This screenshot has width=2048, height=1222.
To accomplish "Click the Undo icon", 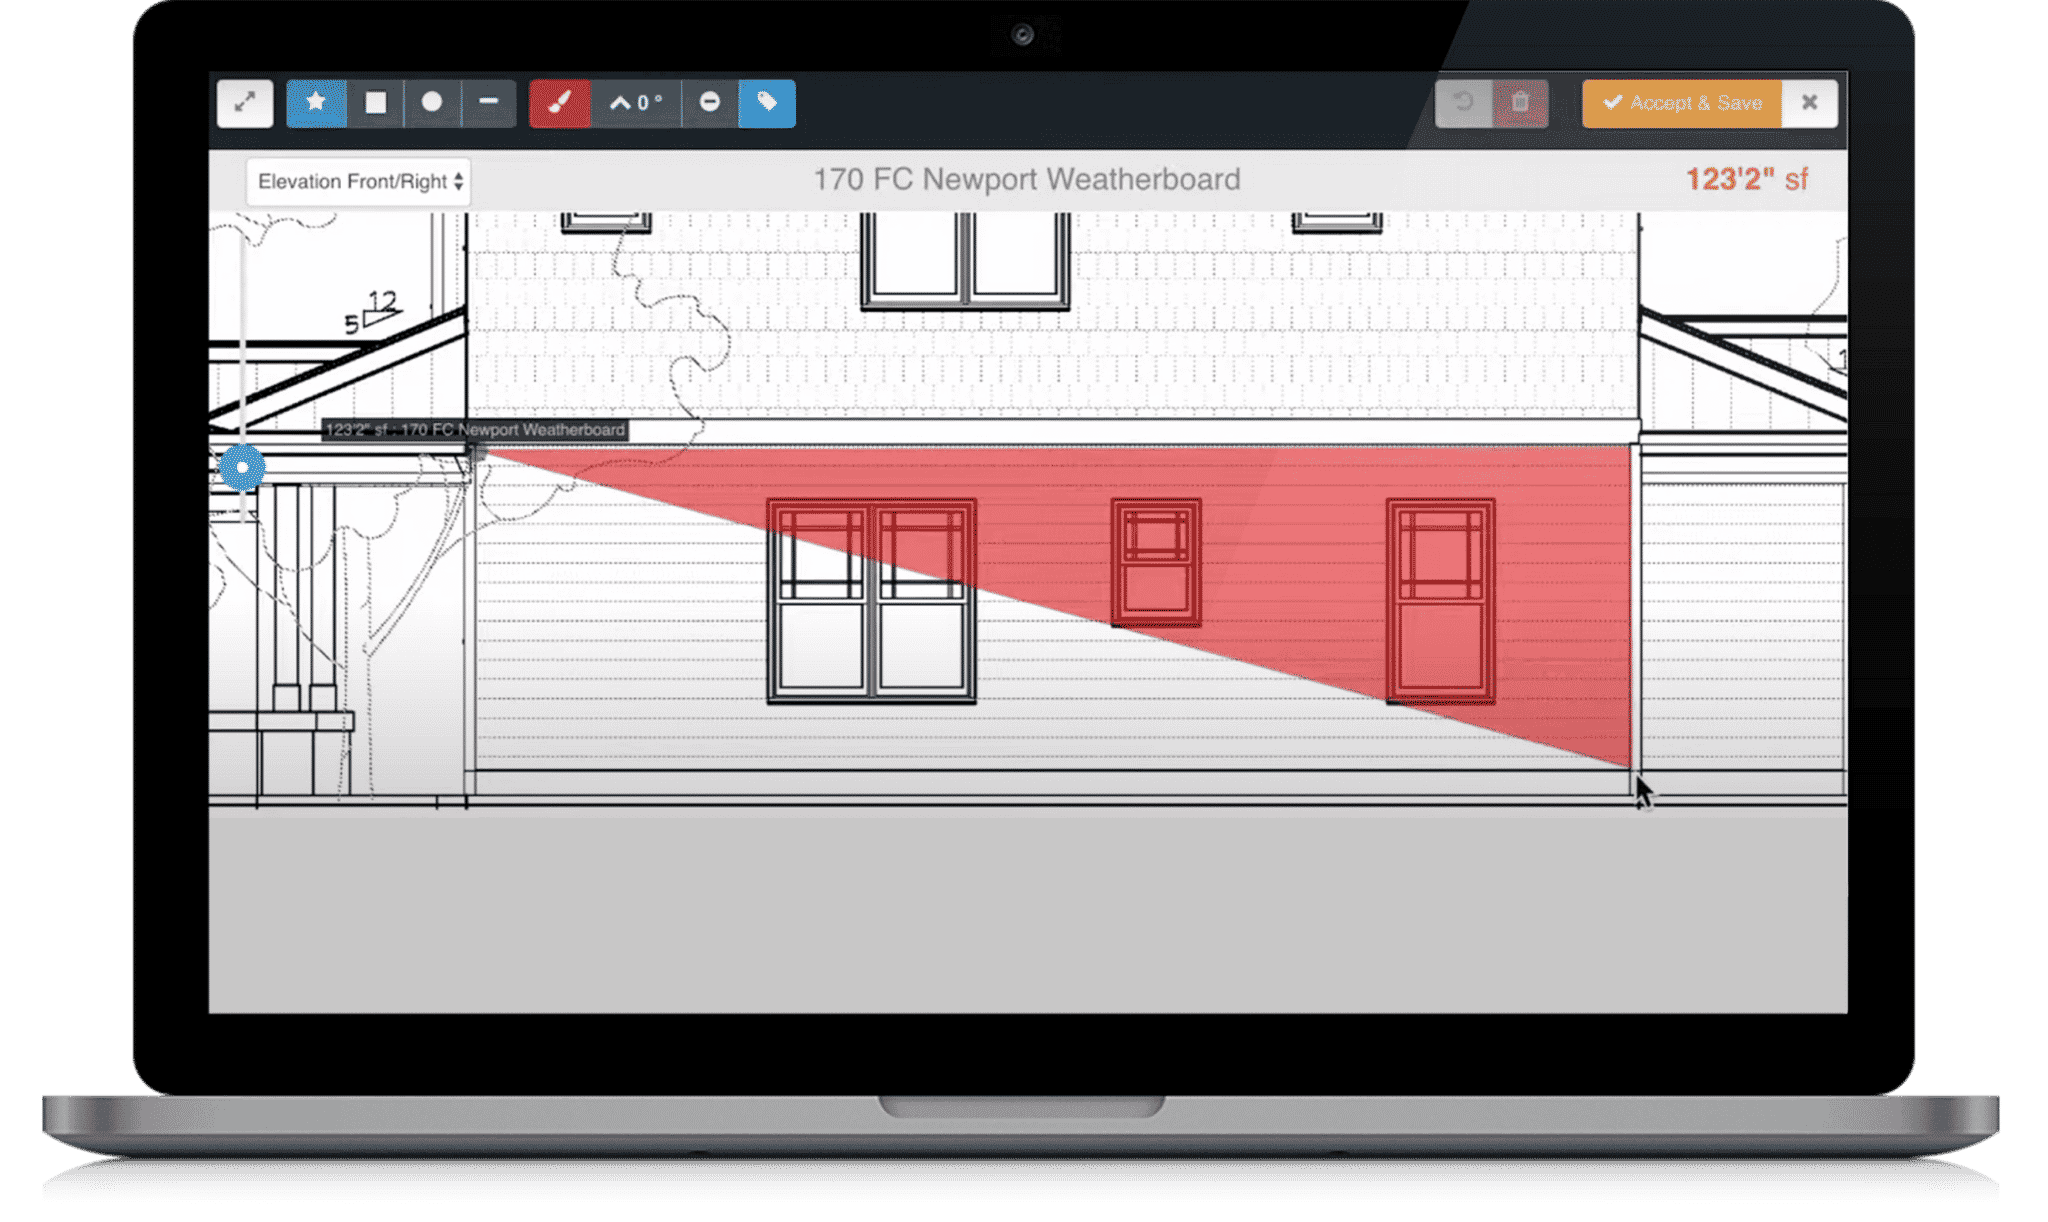I will pyautogui.click(x=1462, y=103).
